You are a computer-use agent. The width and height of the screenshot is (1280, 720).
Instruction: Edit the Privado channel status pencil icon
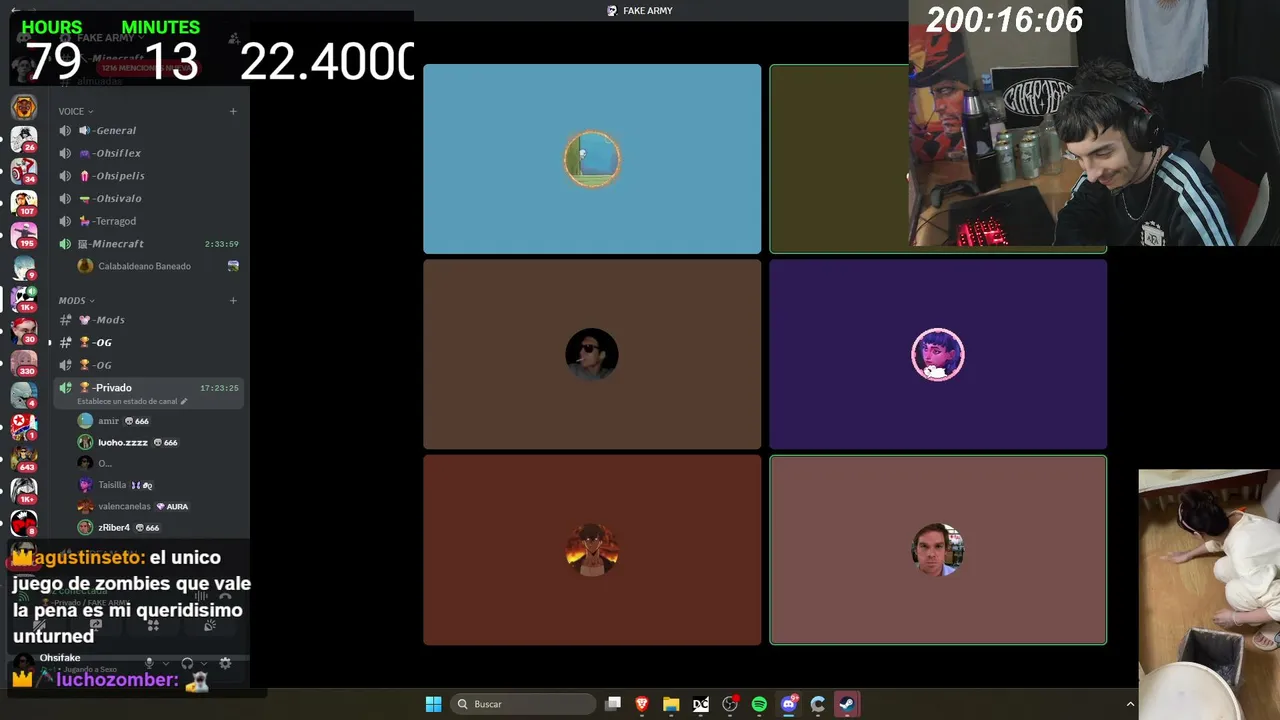tap(184, 401)
